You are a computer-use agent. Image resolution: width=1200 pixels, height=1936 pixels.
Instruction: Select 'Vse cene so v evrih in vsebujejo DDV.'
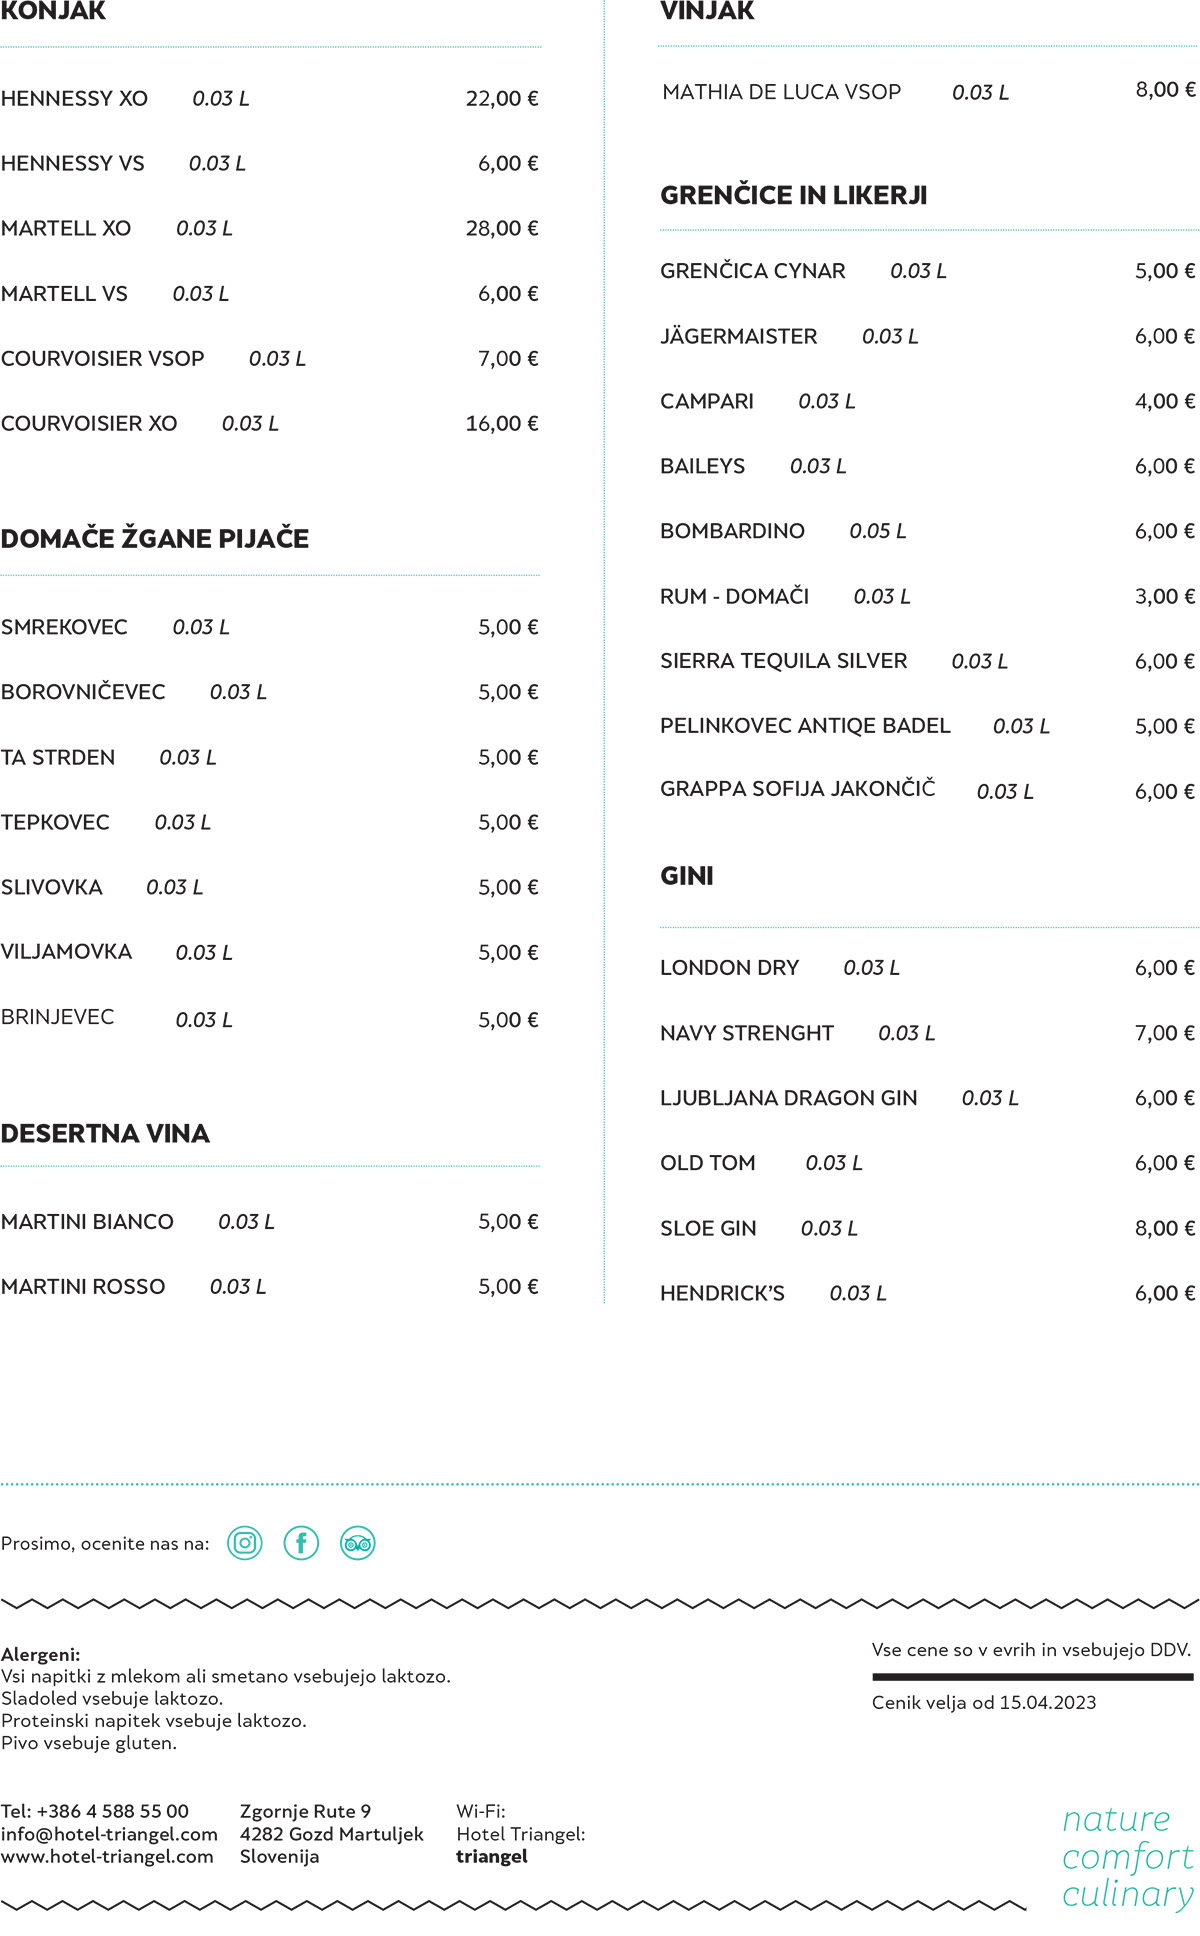tap(1032, 1650)
